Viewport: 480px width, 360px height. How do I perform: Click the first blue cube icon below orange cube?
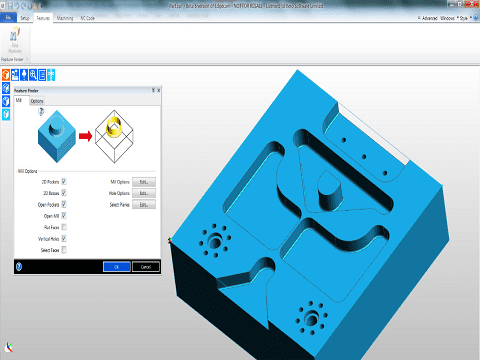(6, 88)
